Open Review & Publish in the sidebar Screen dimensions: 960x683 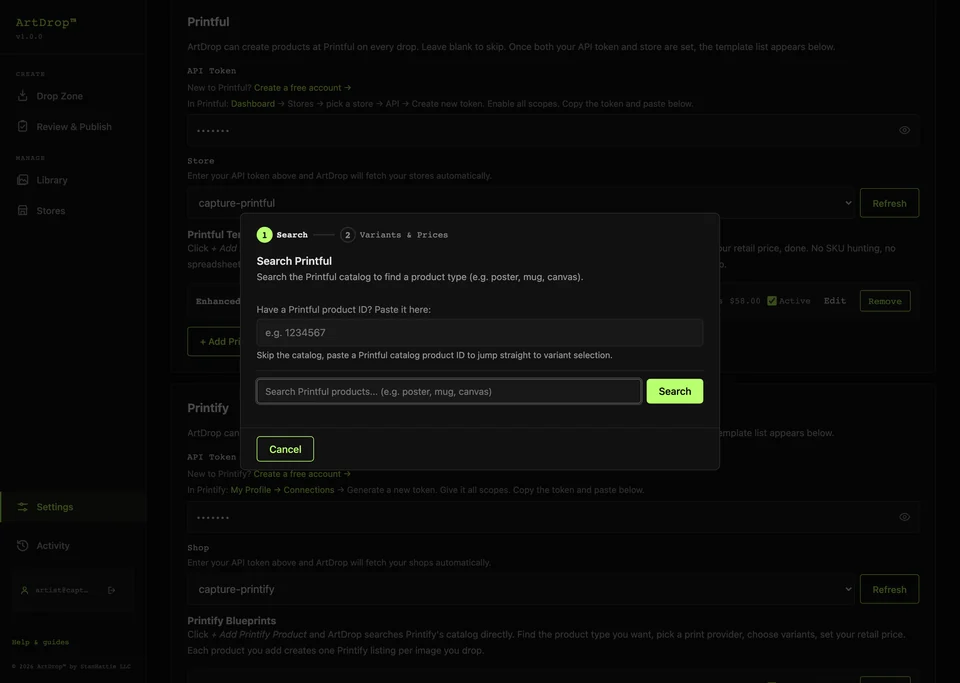[x=73, y=127]
